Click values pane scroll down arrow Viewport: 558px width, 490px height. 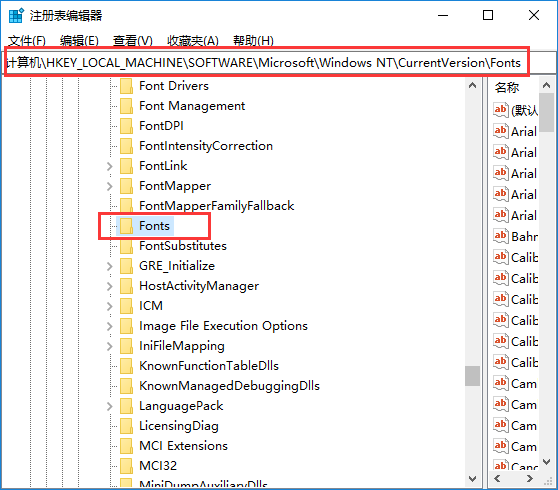(x=547, y=462)
